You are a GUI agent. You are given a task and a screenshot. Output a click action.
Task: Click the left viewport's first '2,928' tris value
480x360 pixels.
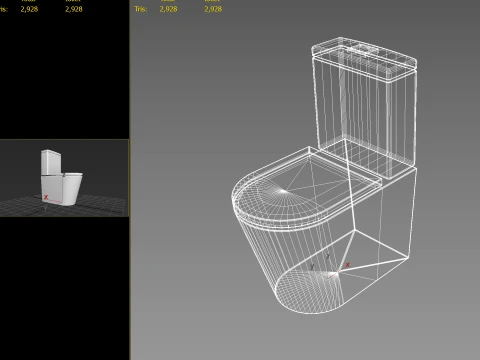[x=29, y=9]
